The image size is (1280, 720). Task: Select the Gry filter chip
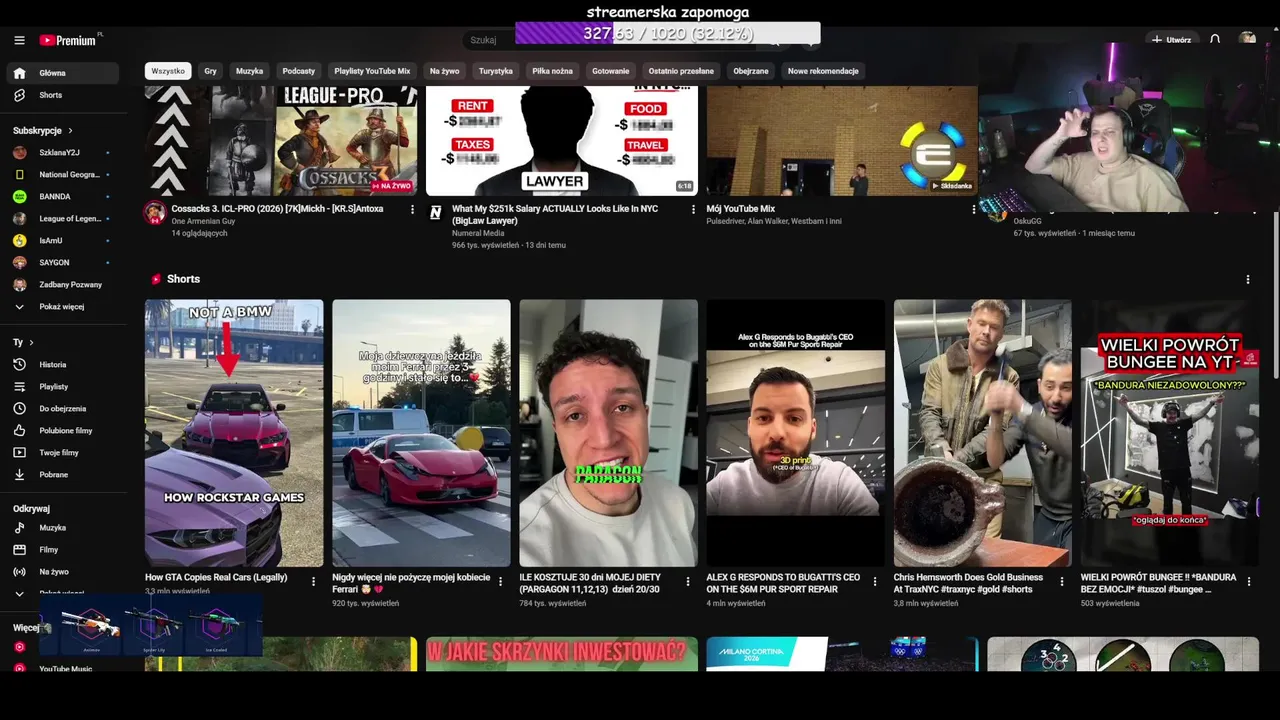210,71
